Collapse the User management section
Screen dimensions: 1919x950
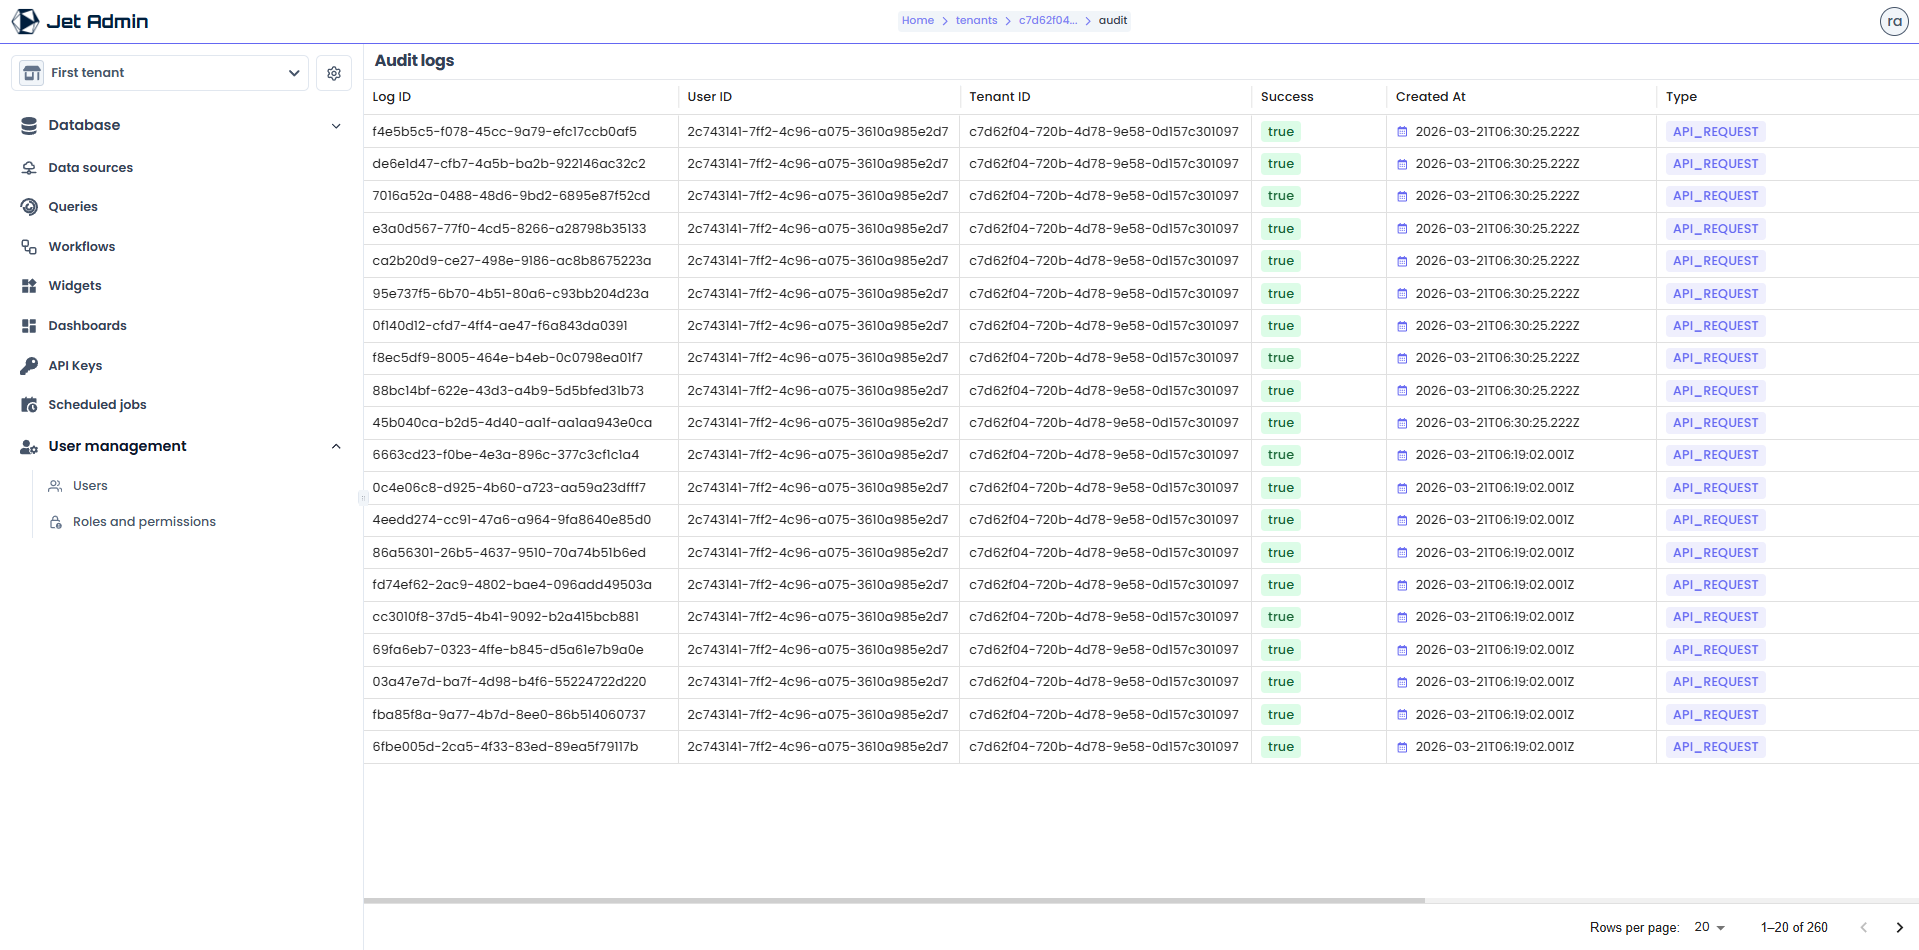point(336,446)
